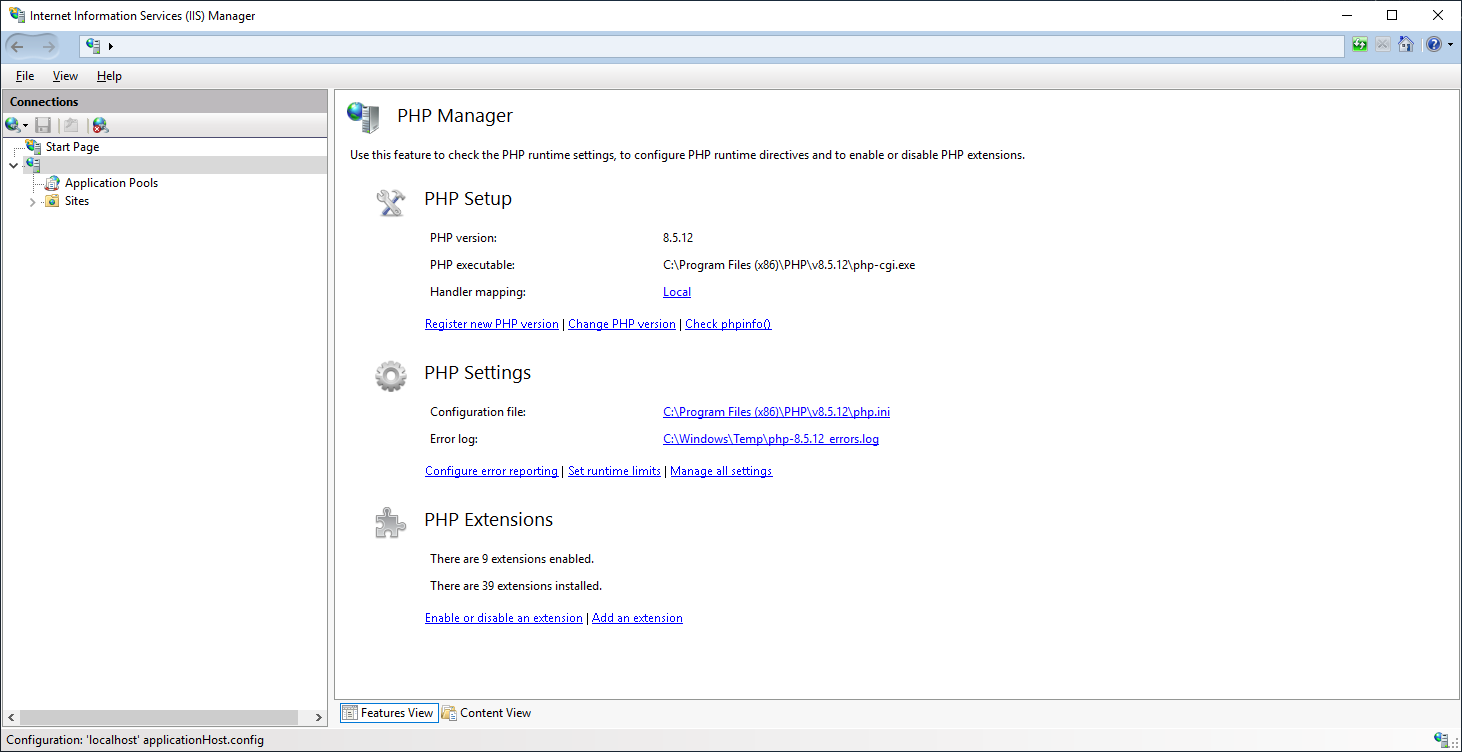Click the status bar network icon
The height and width of the screenshot is (752, 1462).
point(1442,740)
